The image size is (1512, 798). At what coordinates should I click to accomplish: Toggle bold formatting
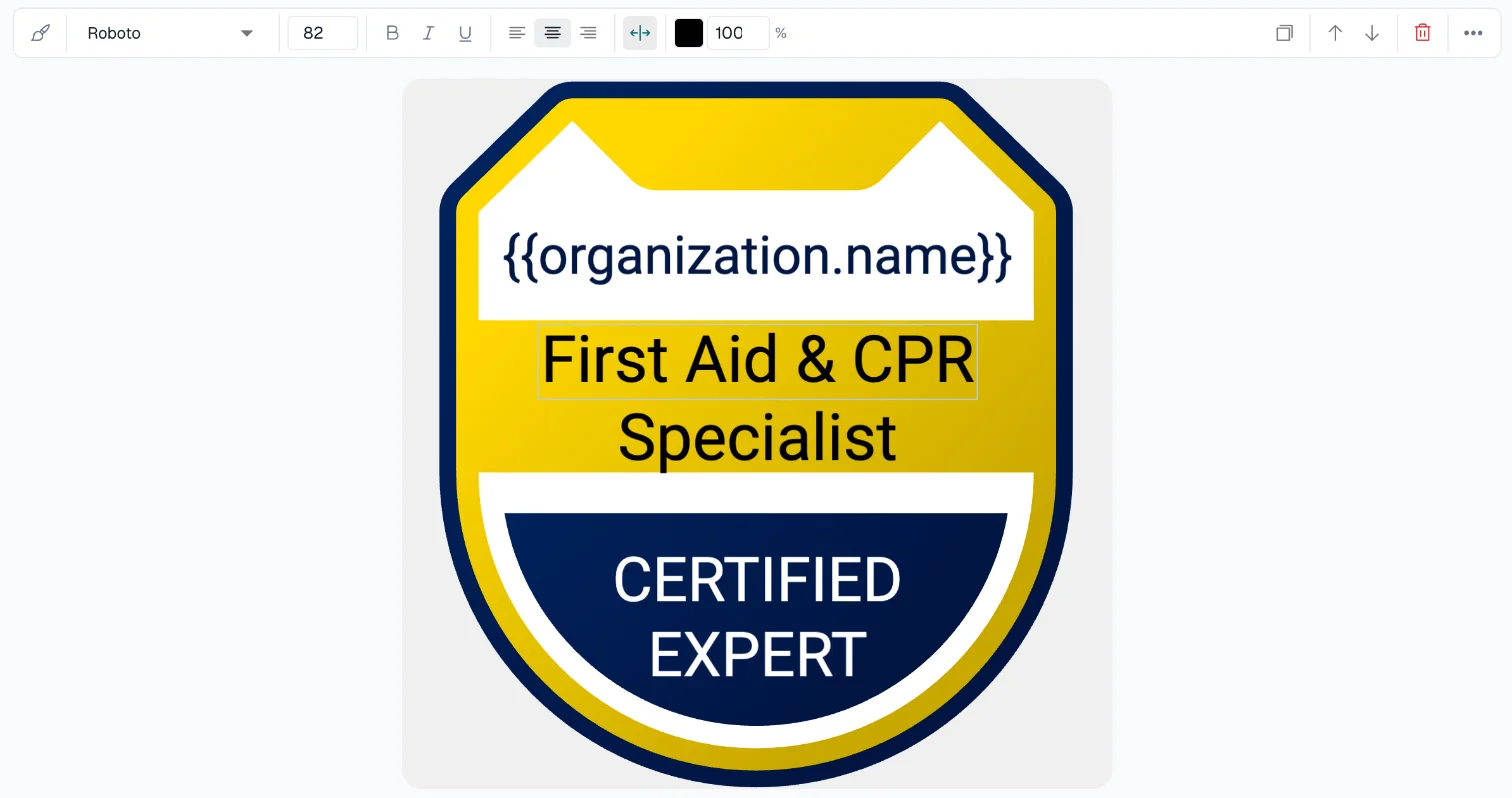click(392, 33)
